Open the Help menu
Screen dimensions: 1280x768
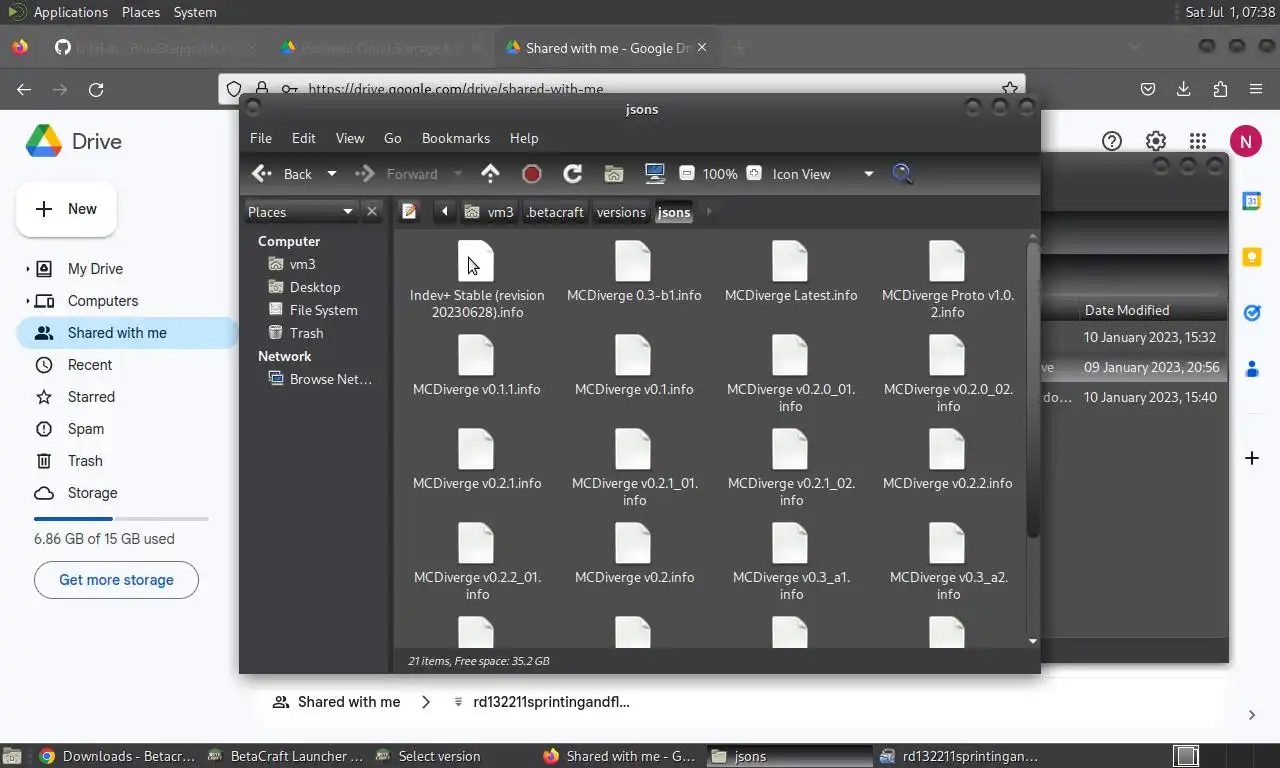point(524,138)
